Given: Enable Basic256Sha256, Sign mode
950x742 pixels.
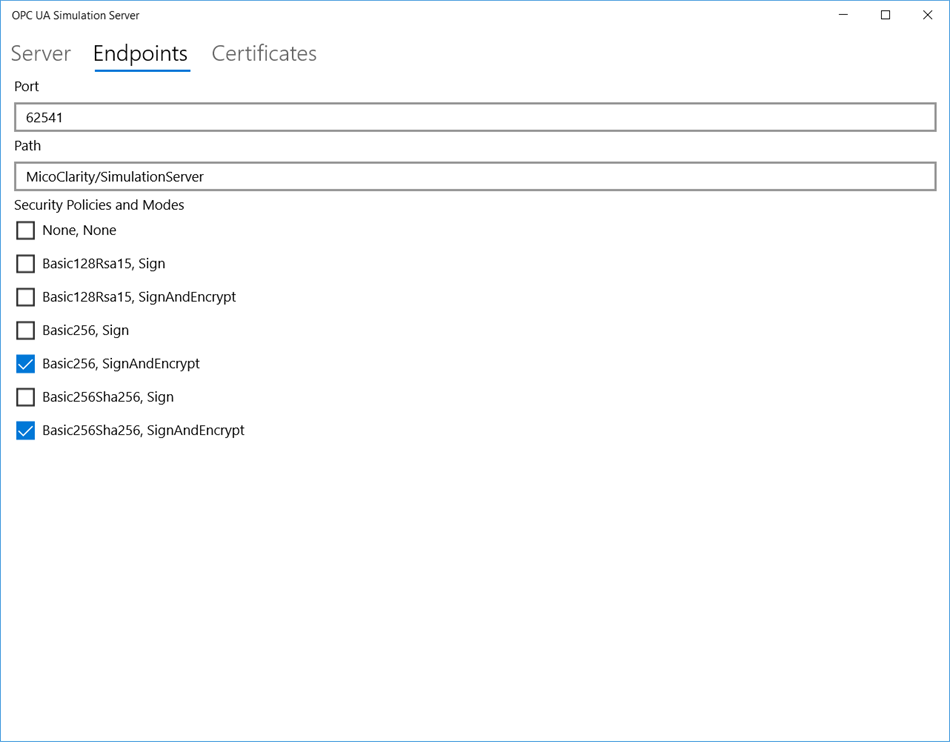Looking at the screenshot, I should coord(25,397).
